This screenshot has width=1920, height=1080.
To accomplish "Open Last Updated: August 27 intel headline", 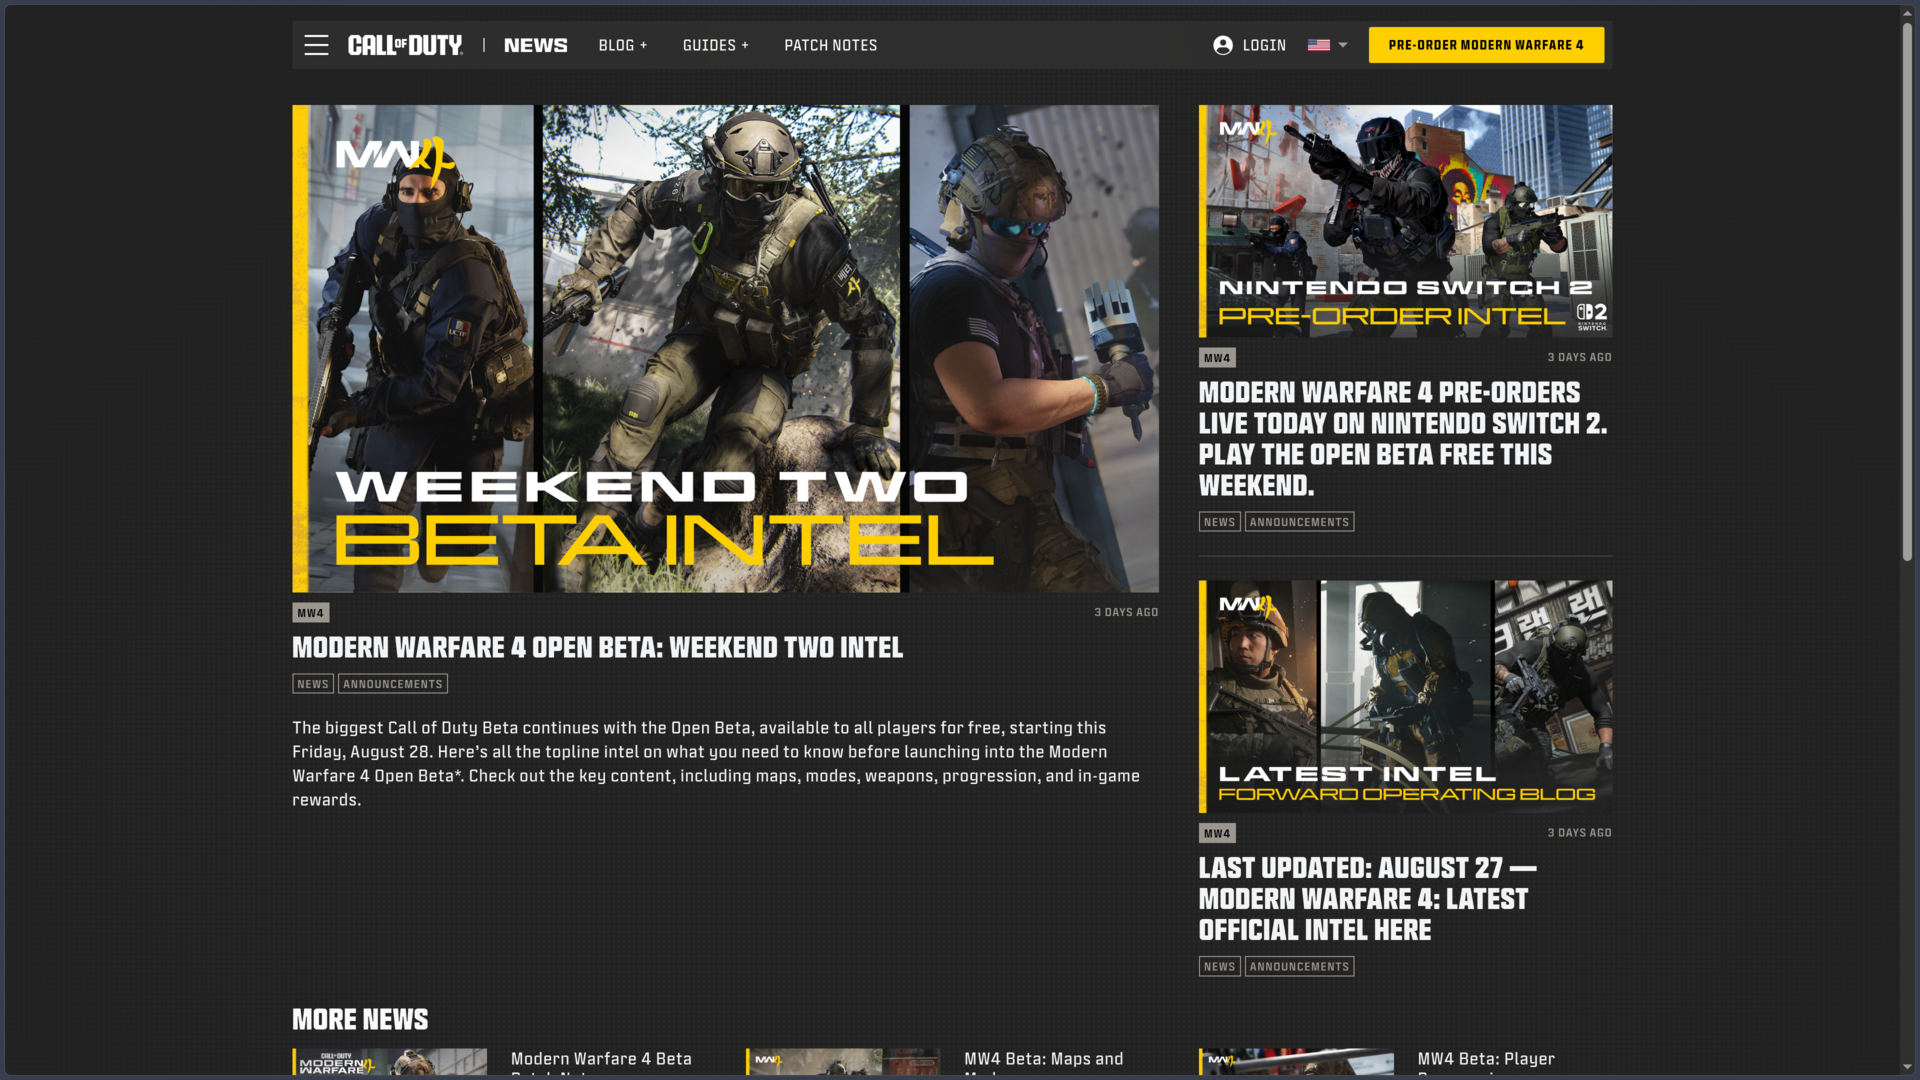I will pyautogui.click(x=1367, y=899).
